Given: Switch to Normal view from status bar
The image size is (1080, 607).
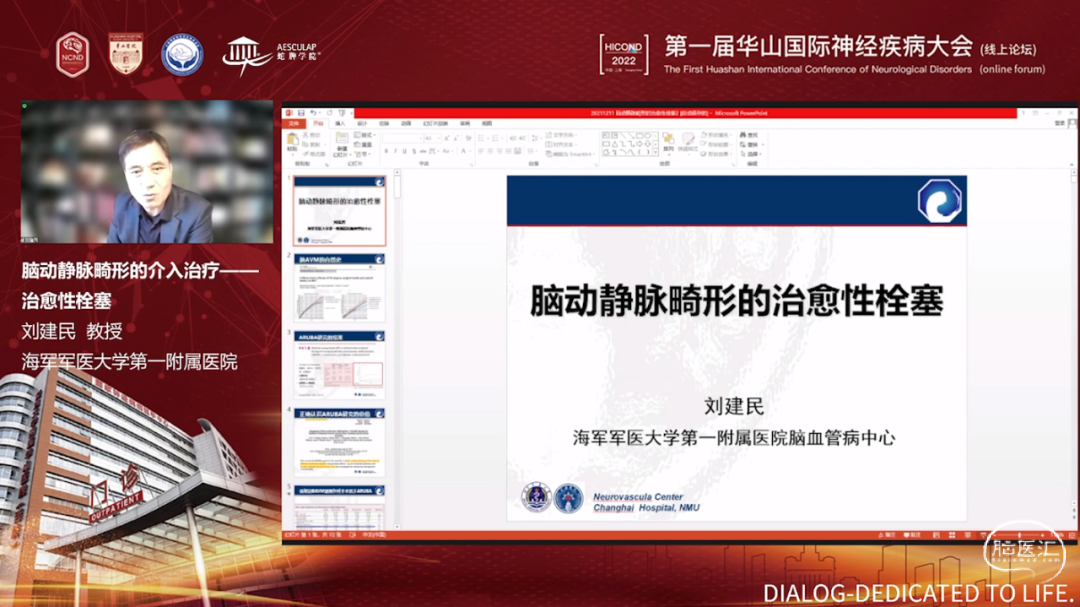Looking at the screenshot, I should click(936, 535).
